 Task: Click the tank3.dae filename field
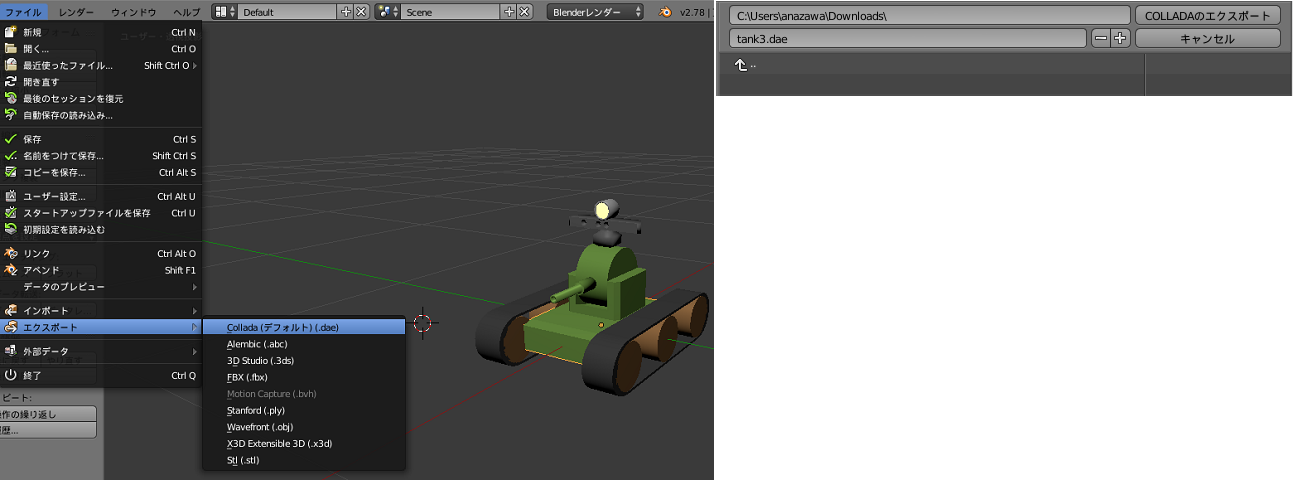(907, 39)
